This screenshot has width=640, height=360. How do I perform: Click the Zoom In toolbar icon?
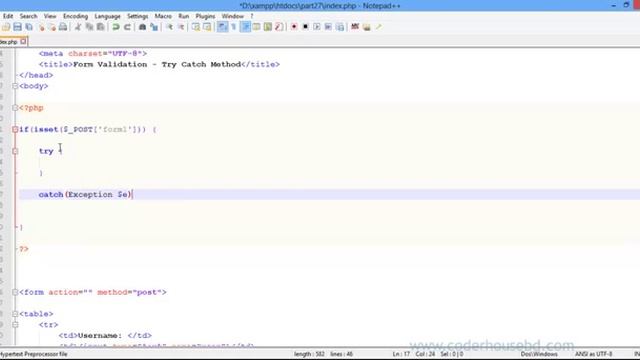point(169,27)
